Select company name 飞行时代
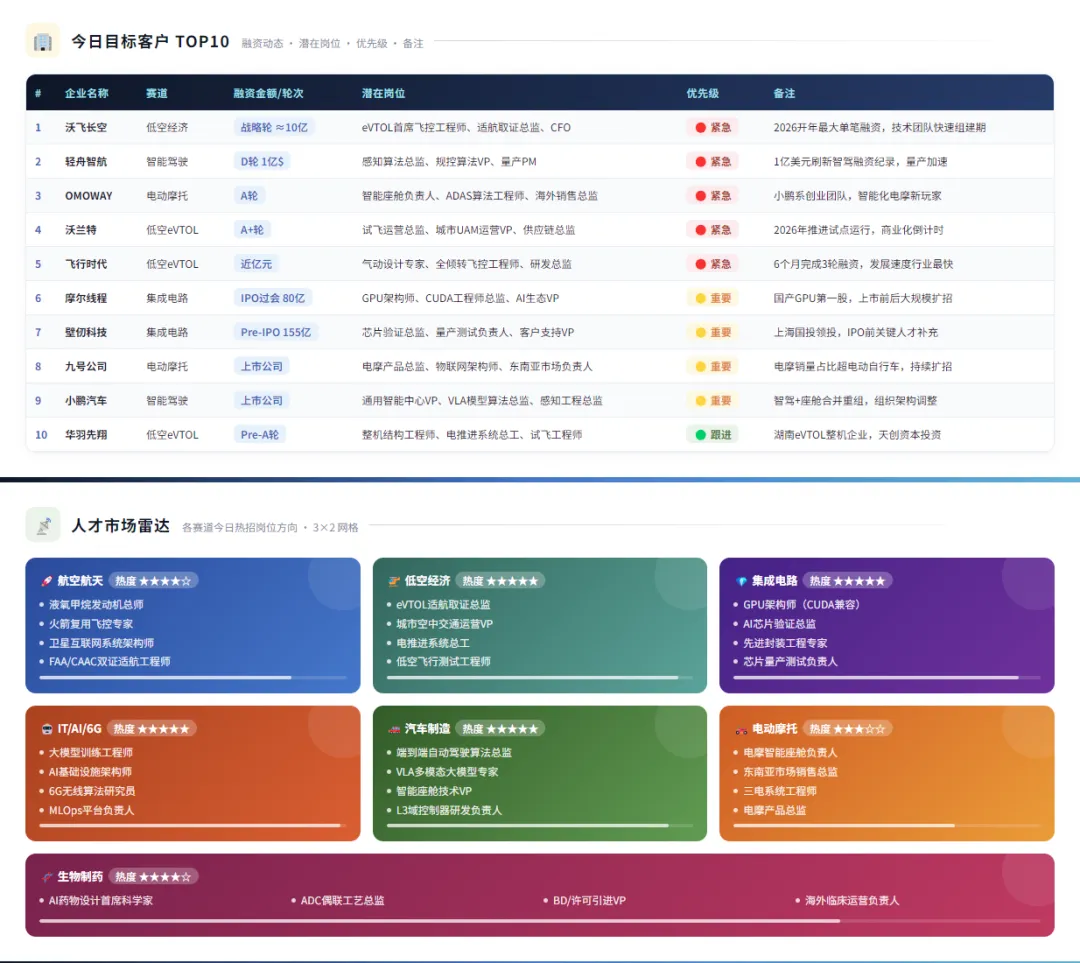This screenshot has height=963, width=1080. coord(86,265)
